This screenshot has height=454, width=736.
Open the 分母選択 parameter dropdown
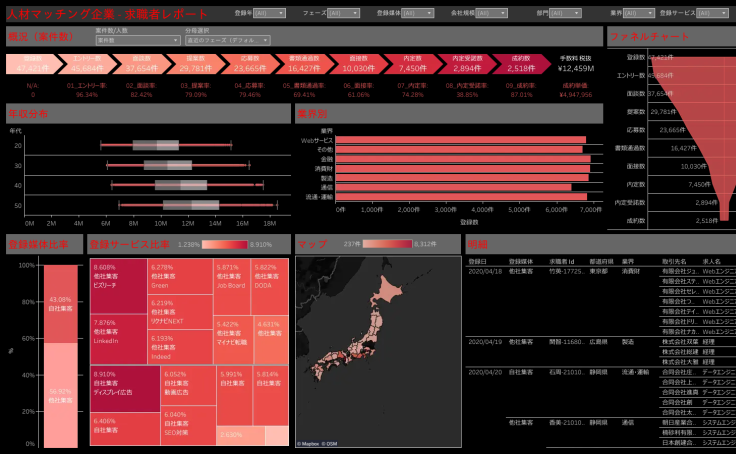[x=228, y=40]
